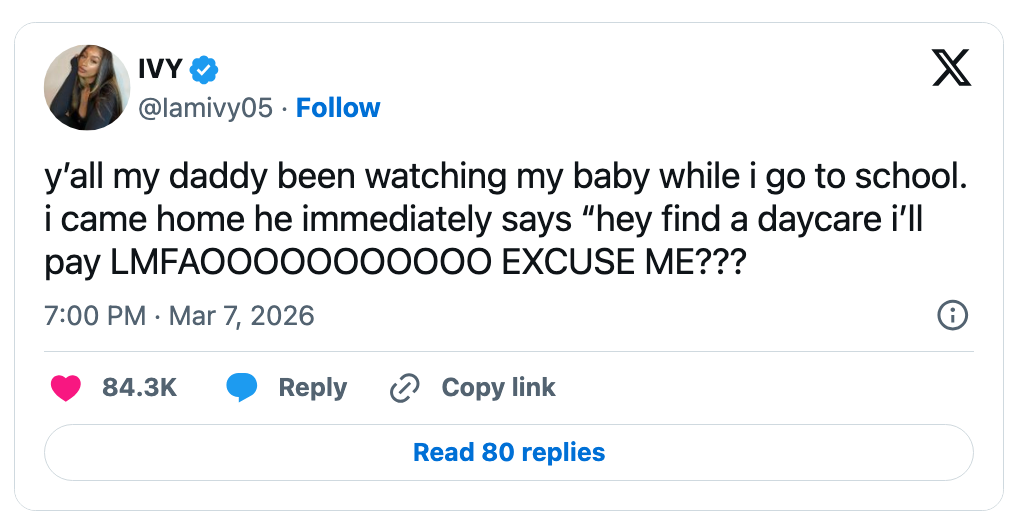This screenshot has width=1022, height=532.
Task: Open the @lamivy05 handle link
Action: [204, 108]
